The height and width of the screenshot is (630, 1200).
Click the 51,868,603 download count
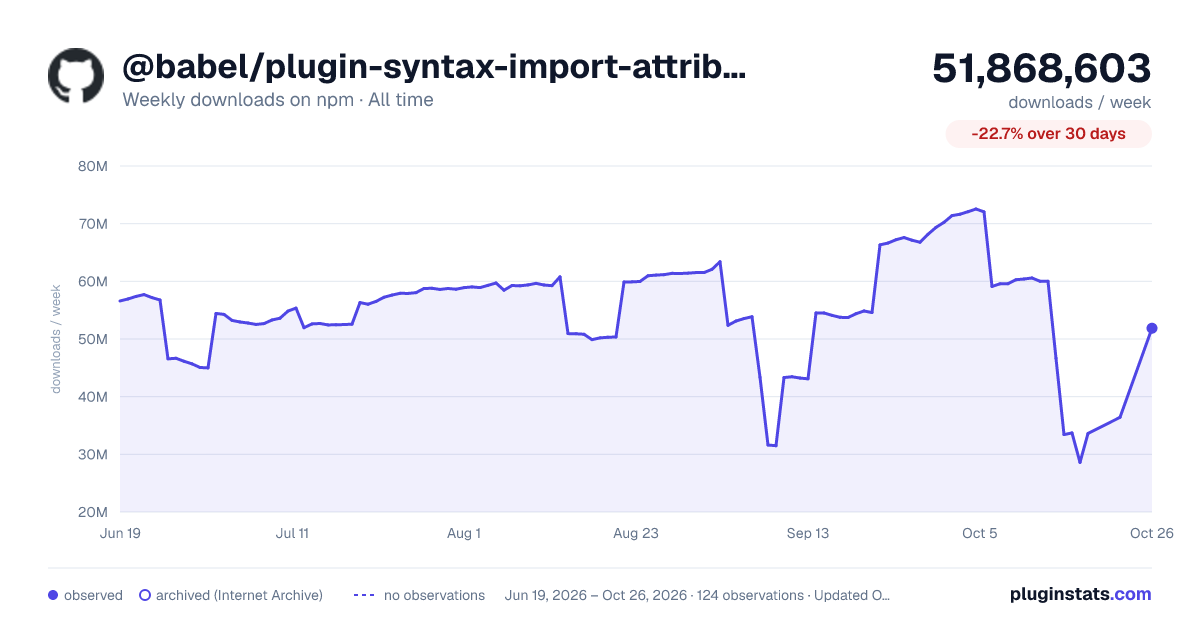point(1042,68)
